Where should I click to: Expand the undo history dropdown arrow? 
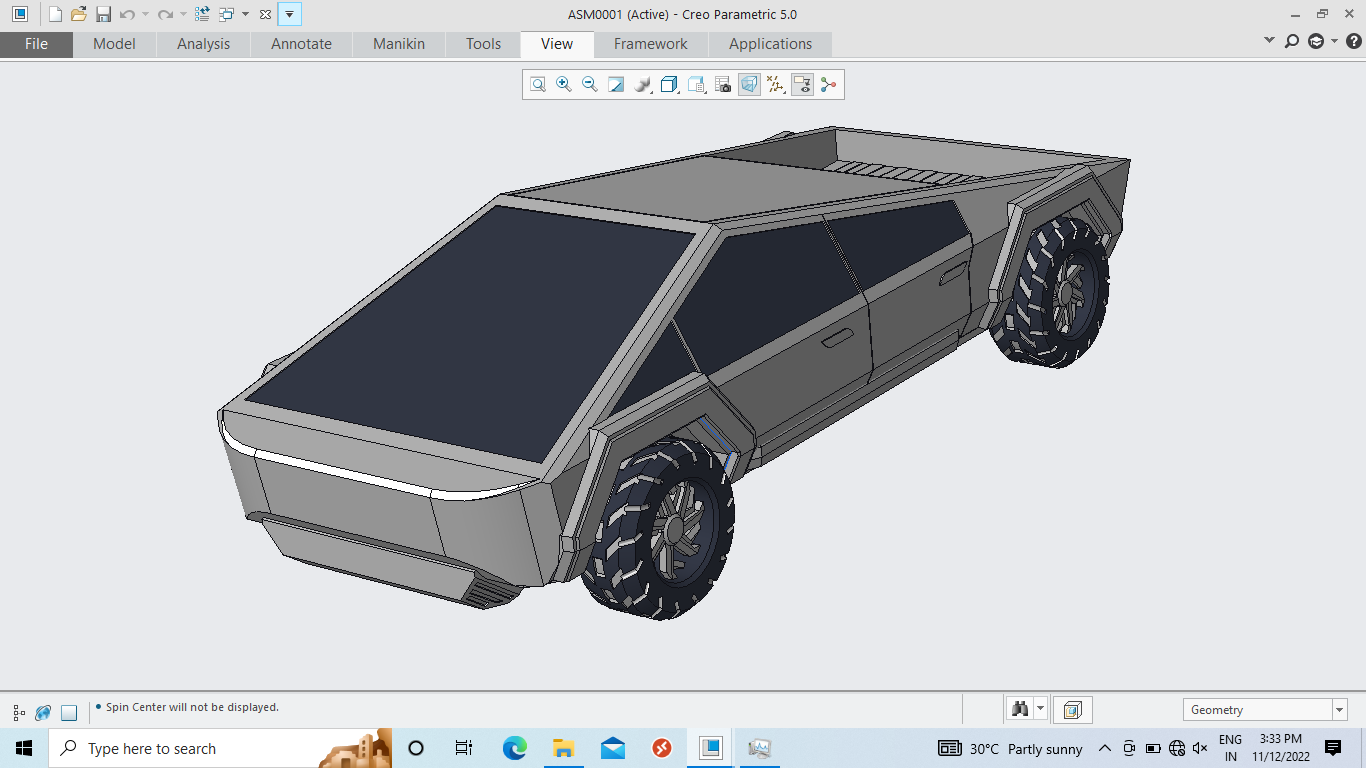point(145,14)
